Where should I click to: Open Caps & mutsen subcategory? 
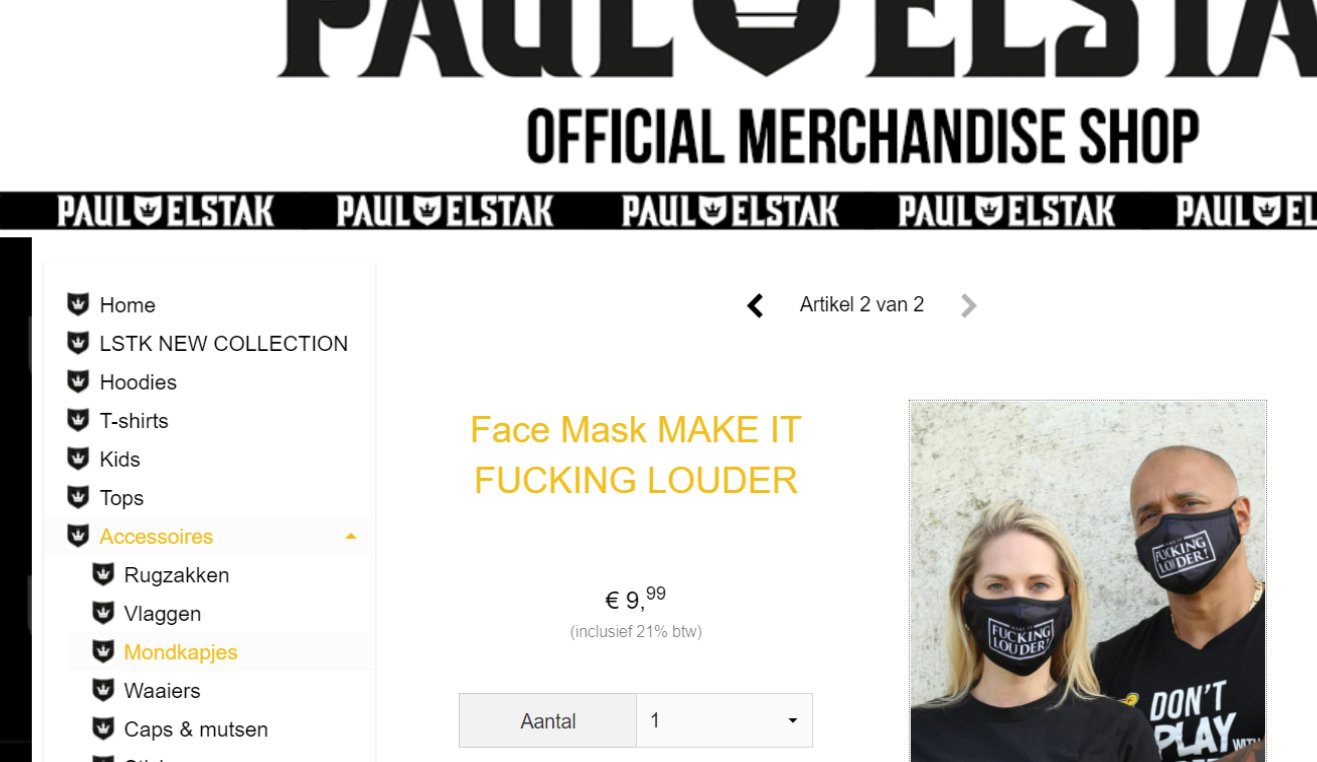pos(196,729)
